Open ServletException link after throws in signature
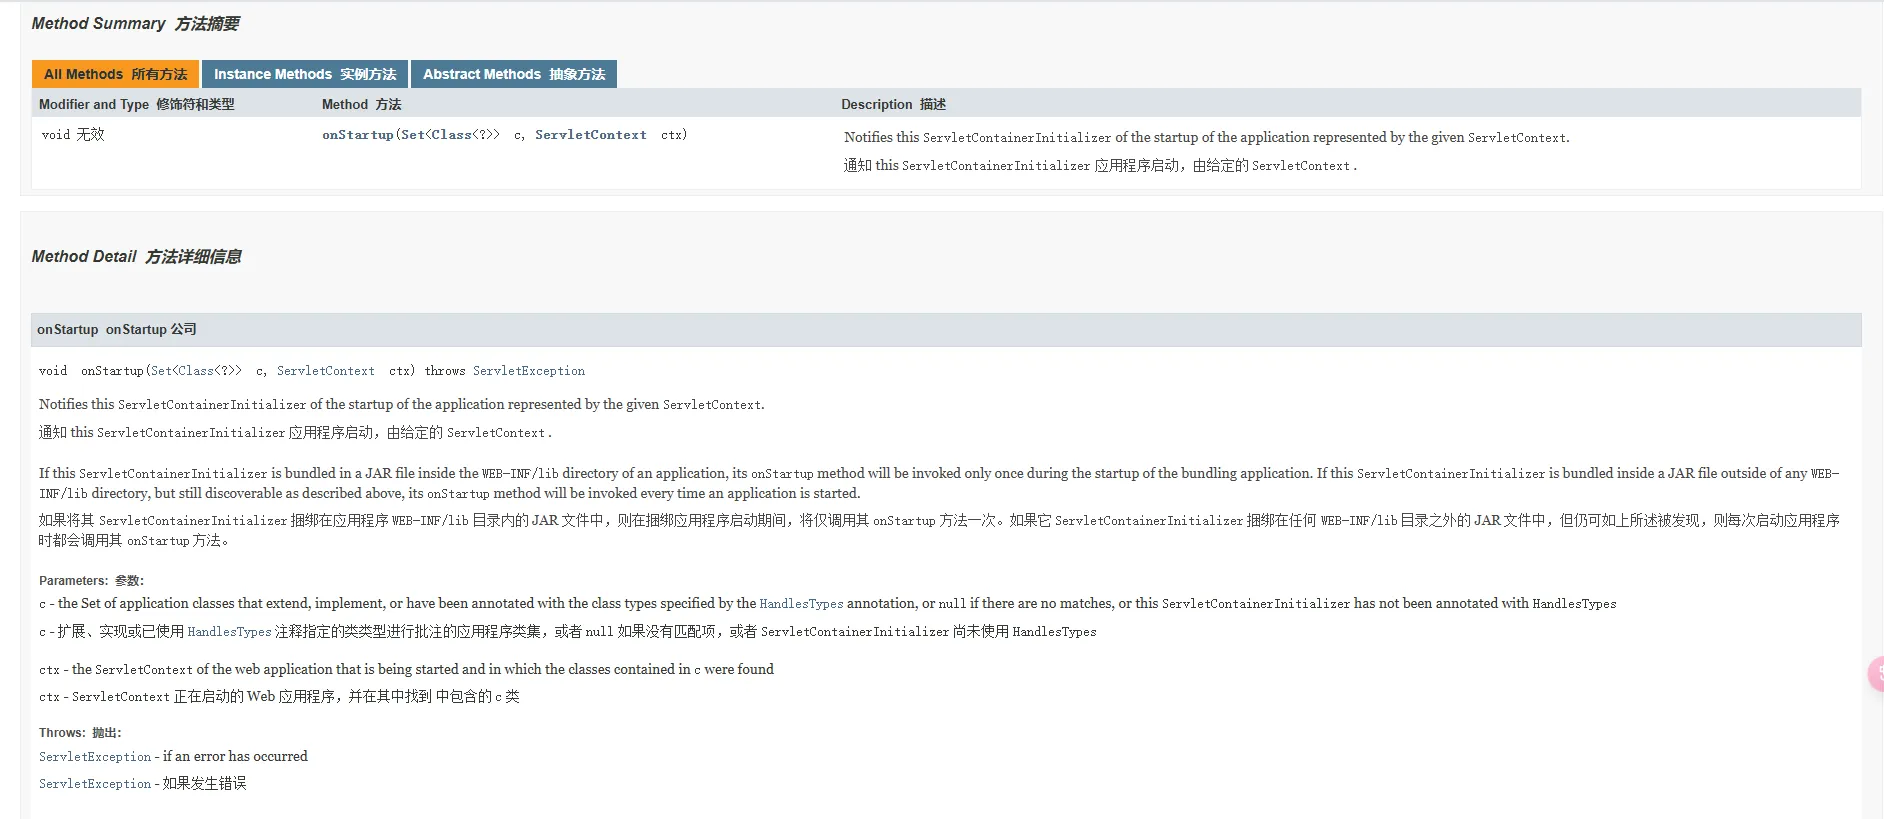This screenshot has width=1884, height=819. [x=528, y=371]
